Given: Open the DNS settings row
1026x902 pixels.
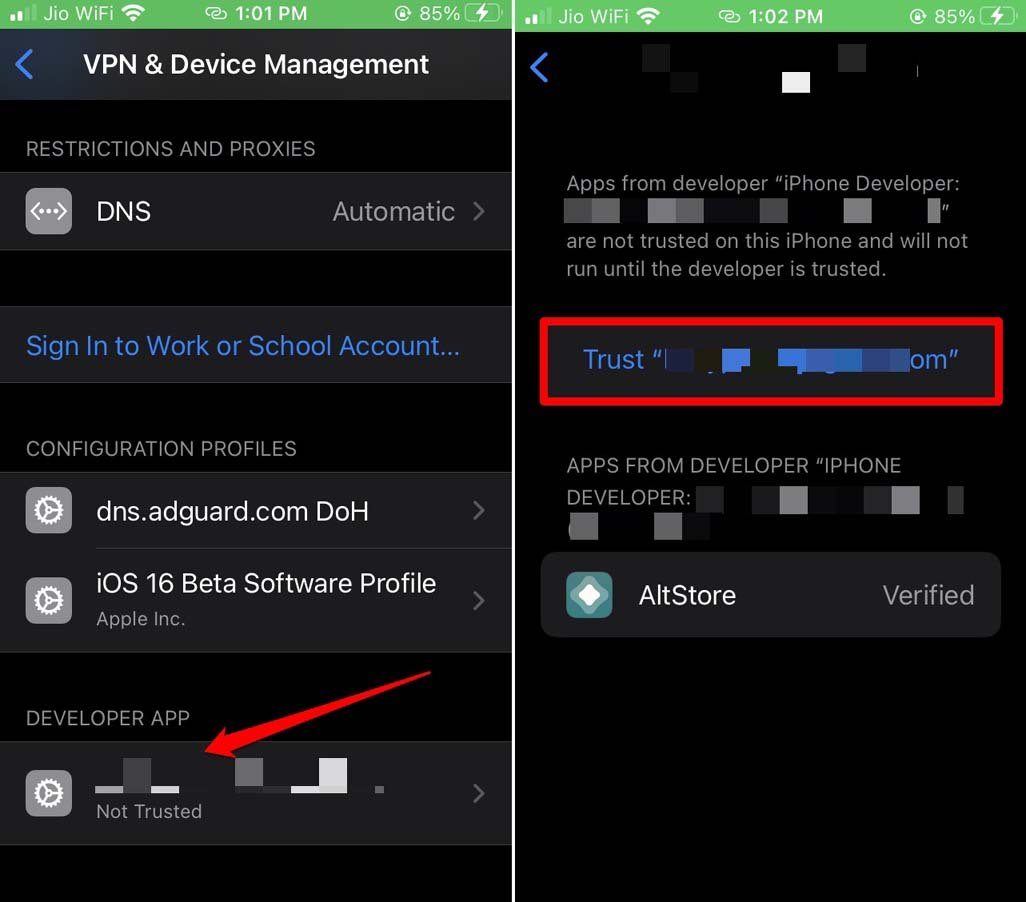Looking at the screenshot, I should coord(256,211).
